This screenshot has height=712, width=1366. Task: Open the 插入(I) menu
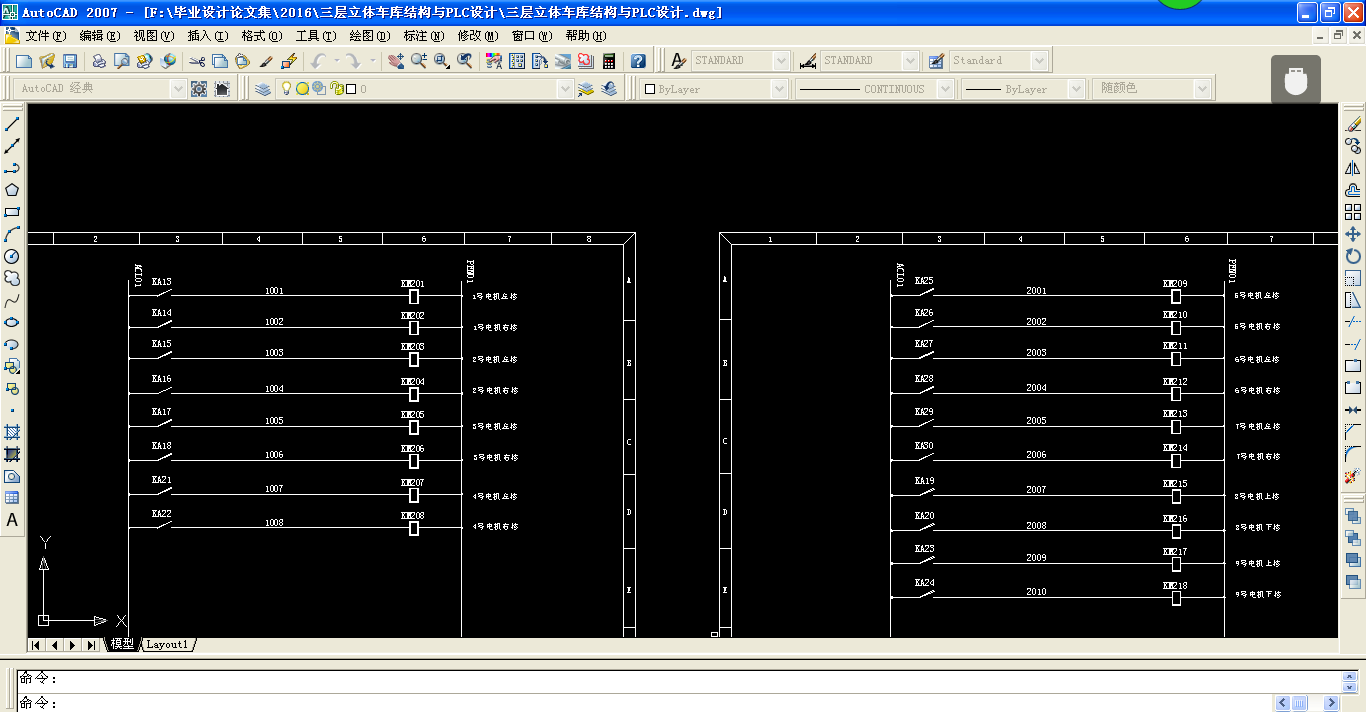pos(208,35)
